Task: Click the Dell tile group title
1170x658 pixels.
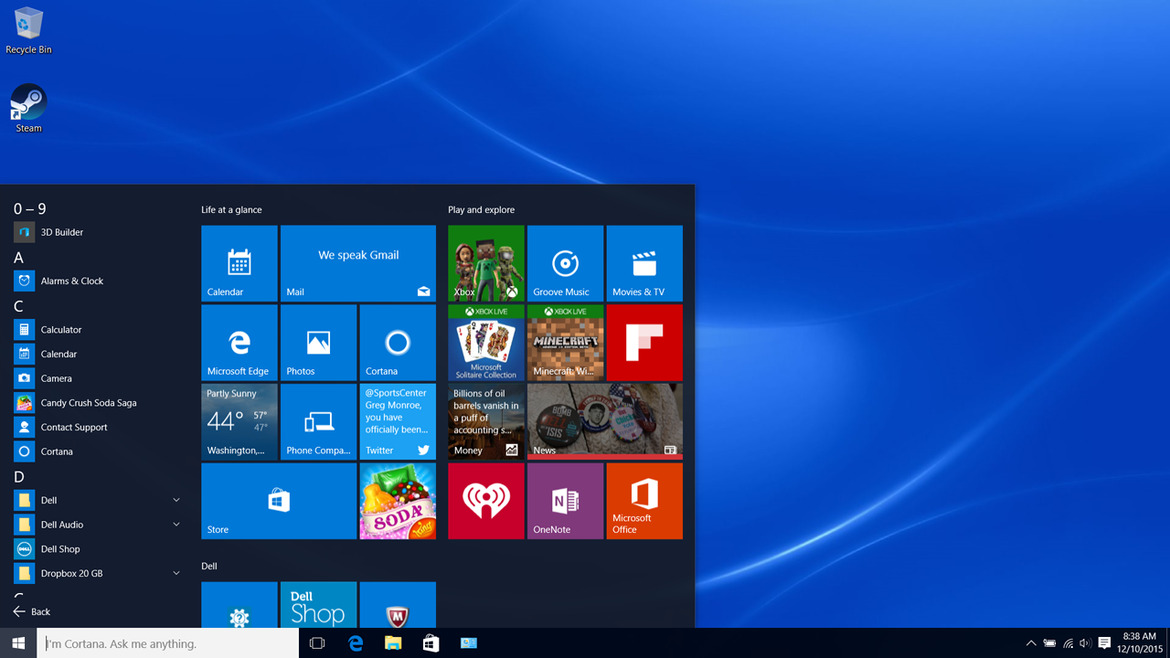Action: tap(209, 566)
